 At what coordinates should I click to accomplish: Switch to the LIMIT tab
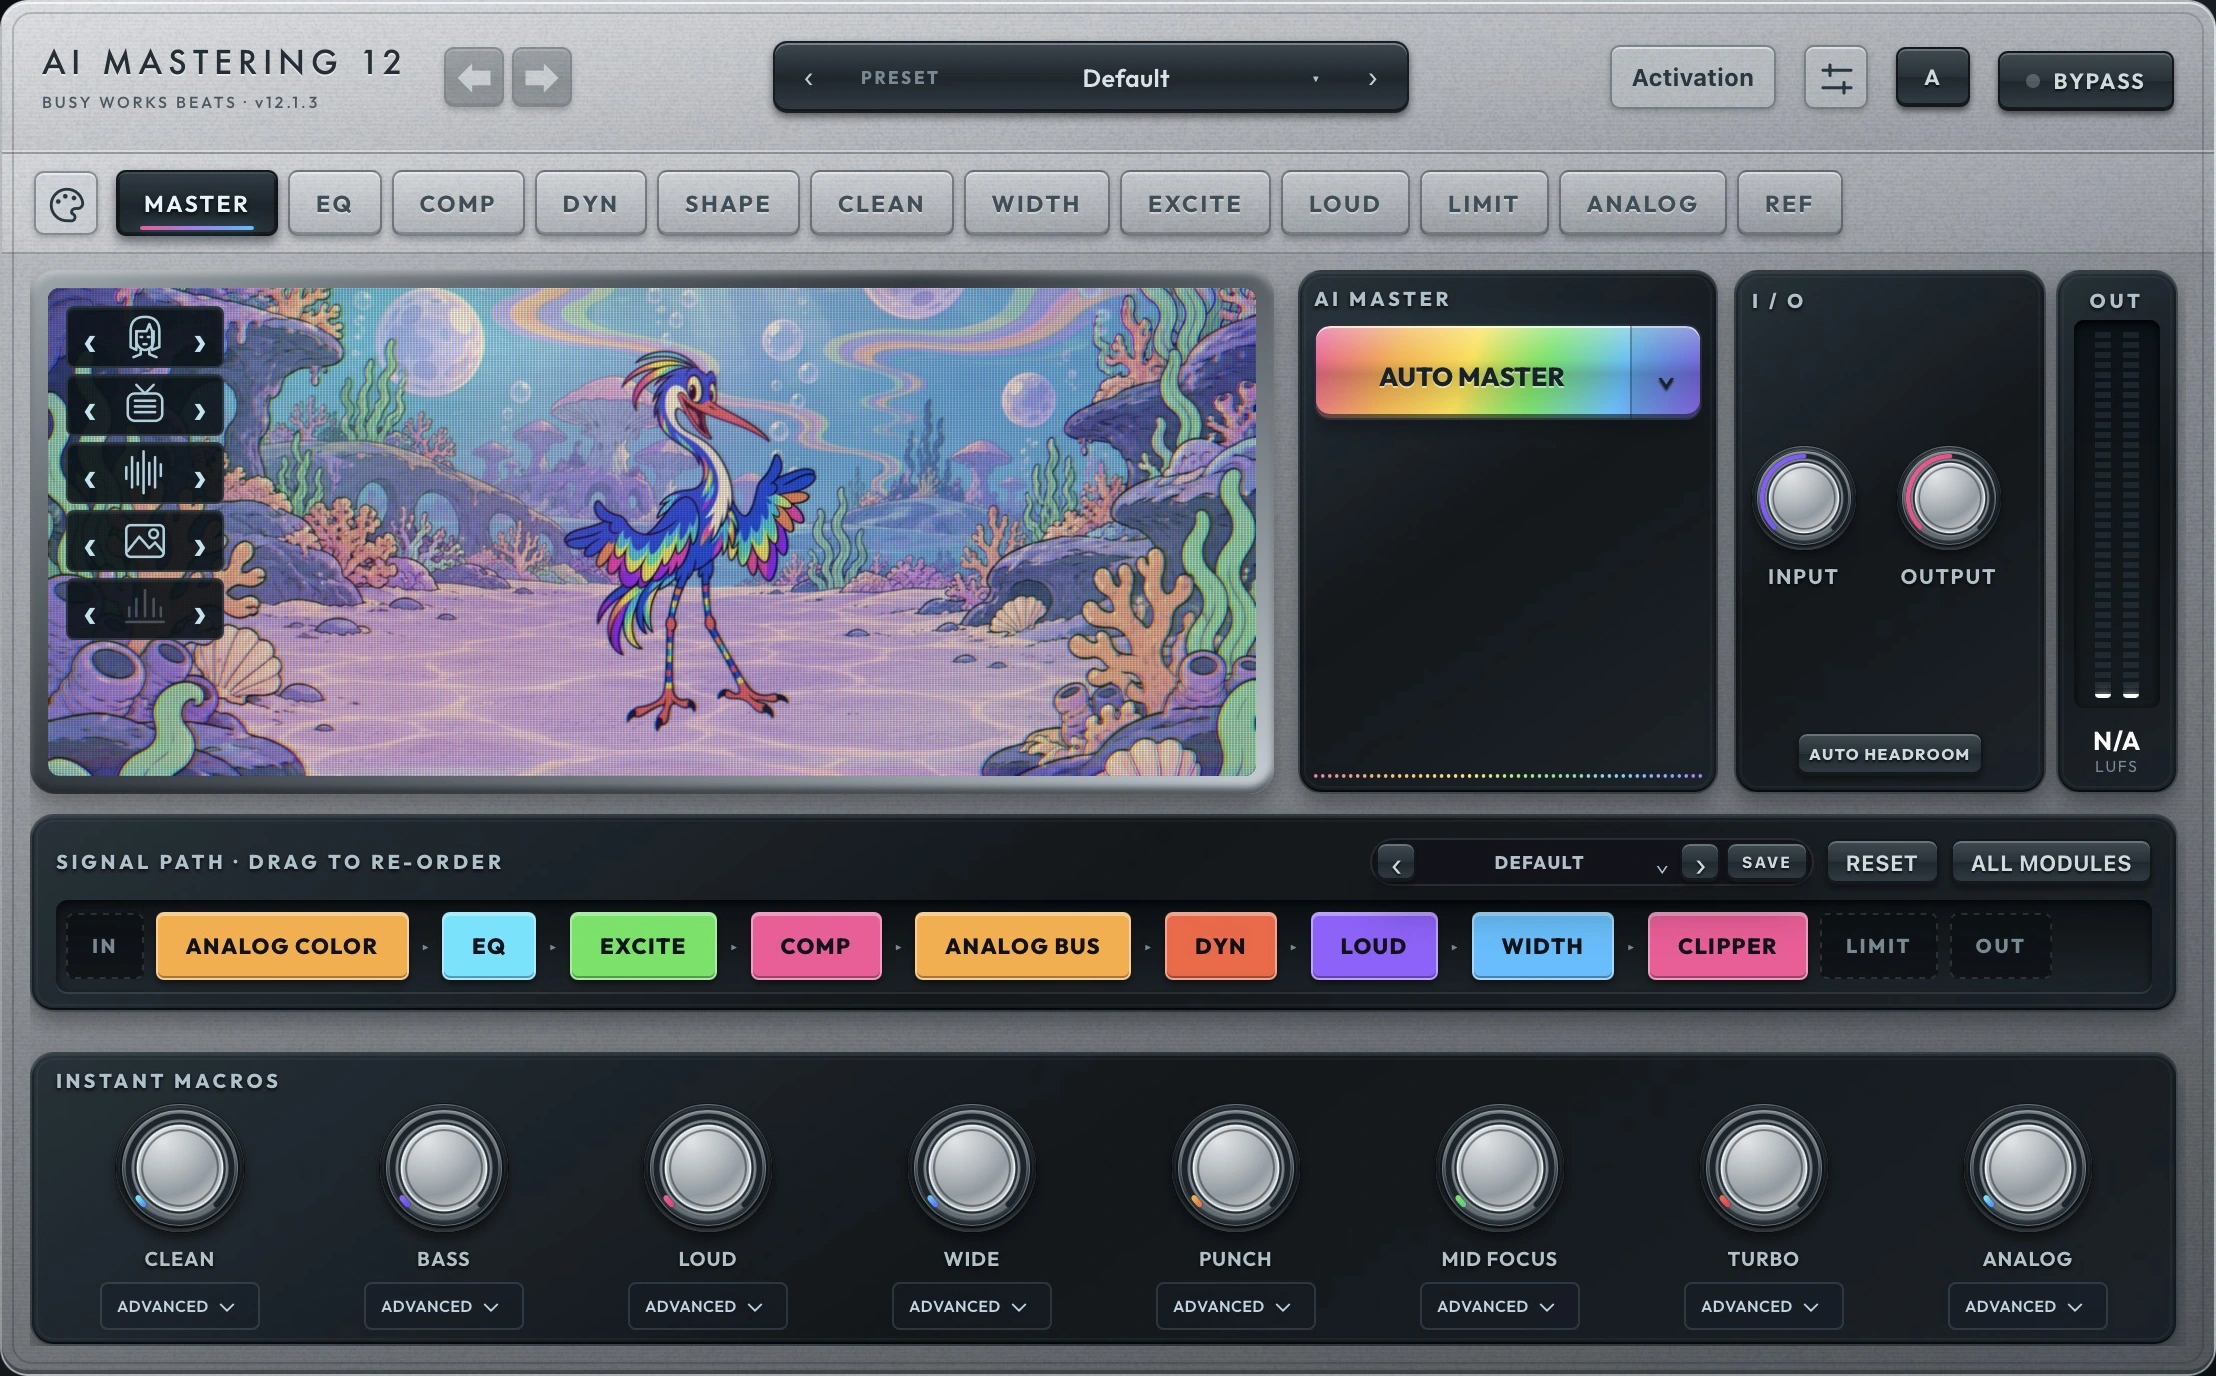pyautogui.click(x=1484, y=204)
